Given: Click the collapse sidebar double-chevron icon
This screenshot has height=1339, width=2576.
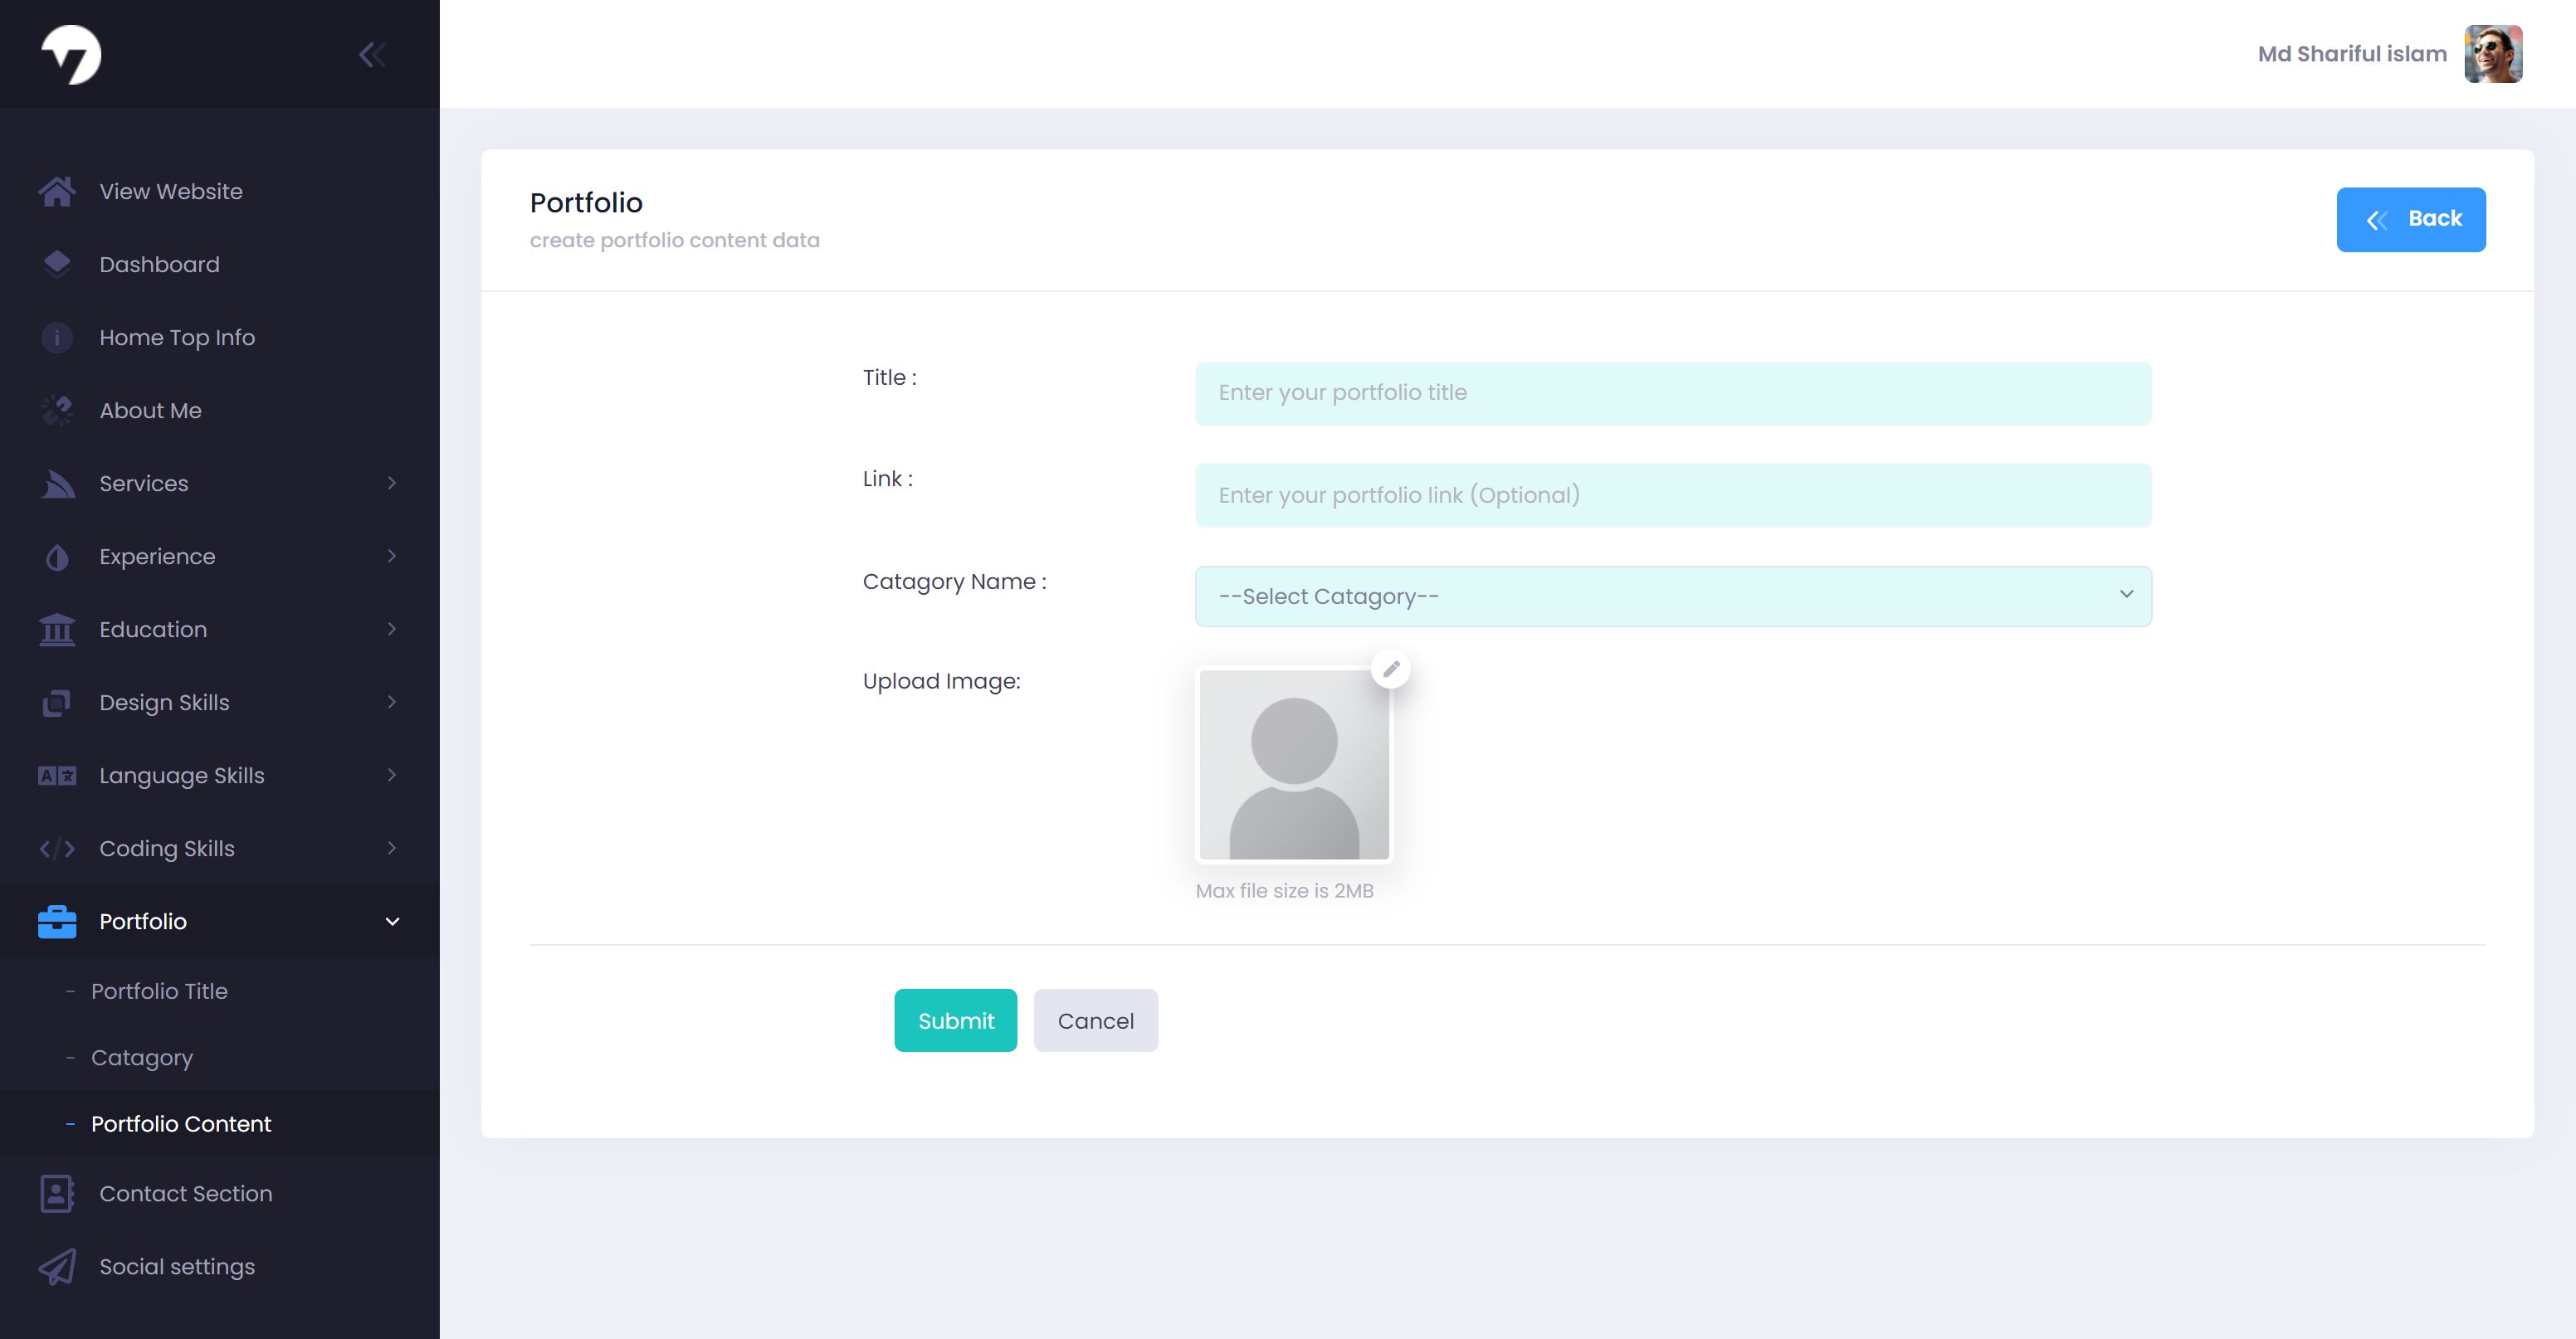Looking at the screenshot, I should [x=372, y=55].
